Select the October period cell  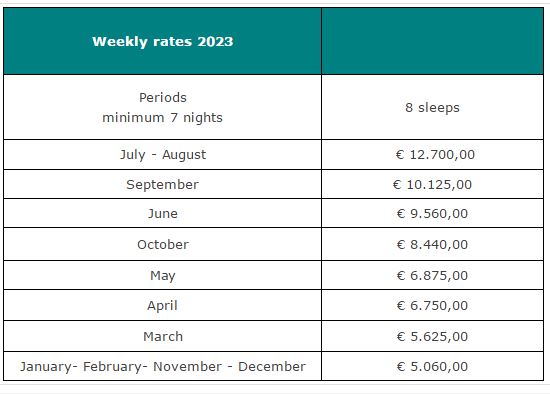coord(162,245)
